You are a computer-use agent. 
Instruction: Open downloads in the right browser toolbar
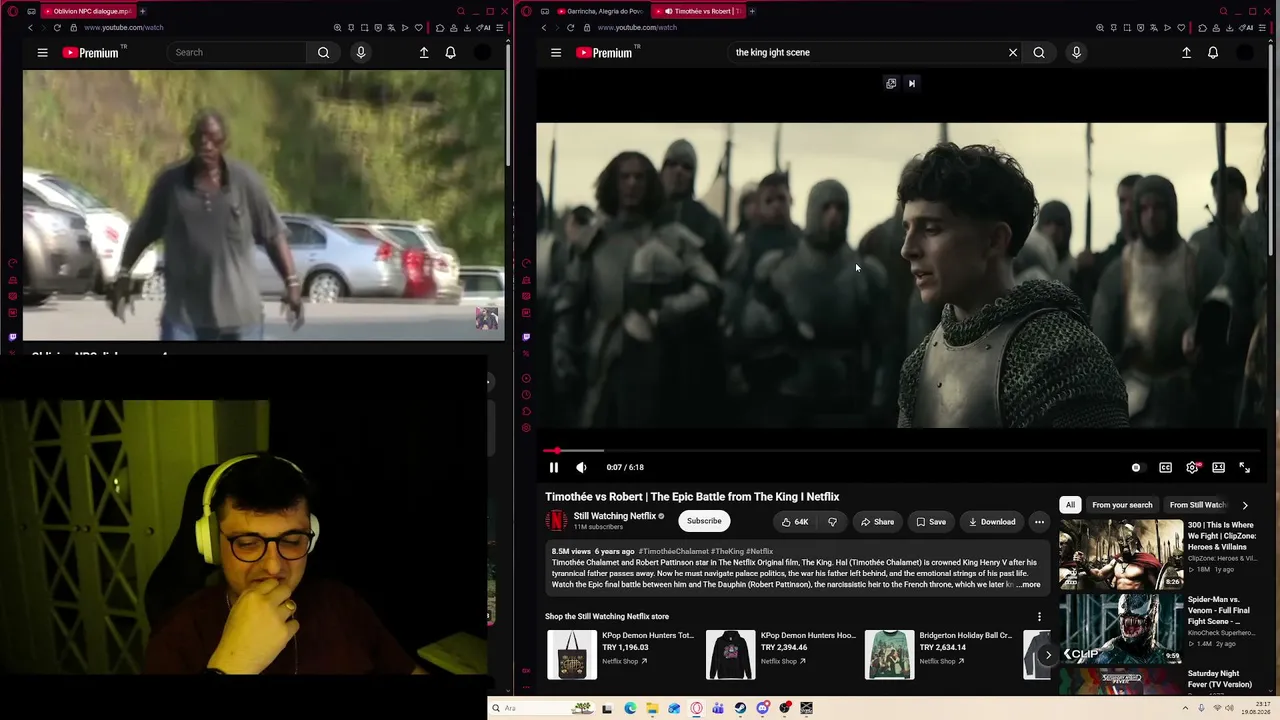[1229, 27]
